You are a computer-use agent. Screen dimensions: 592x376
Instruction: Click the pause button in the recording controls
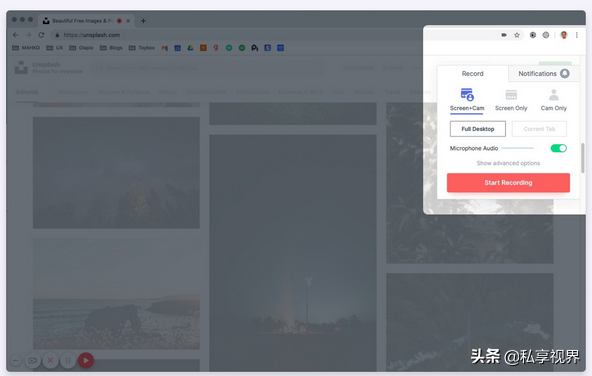tap(68, 361)
